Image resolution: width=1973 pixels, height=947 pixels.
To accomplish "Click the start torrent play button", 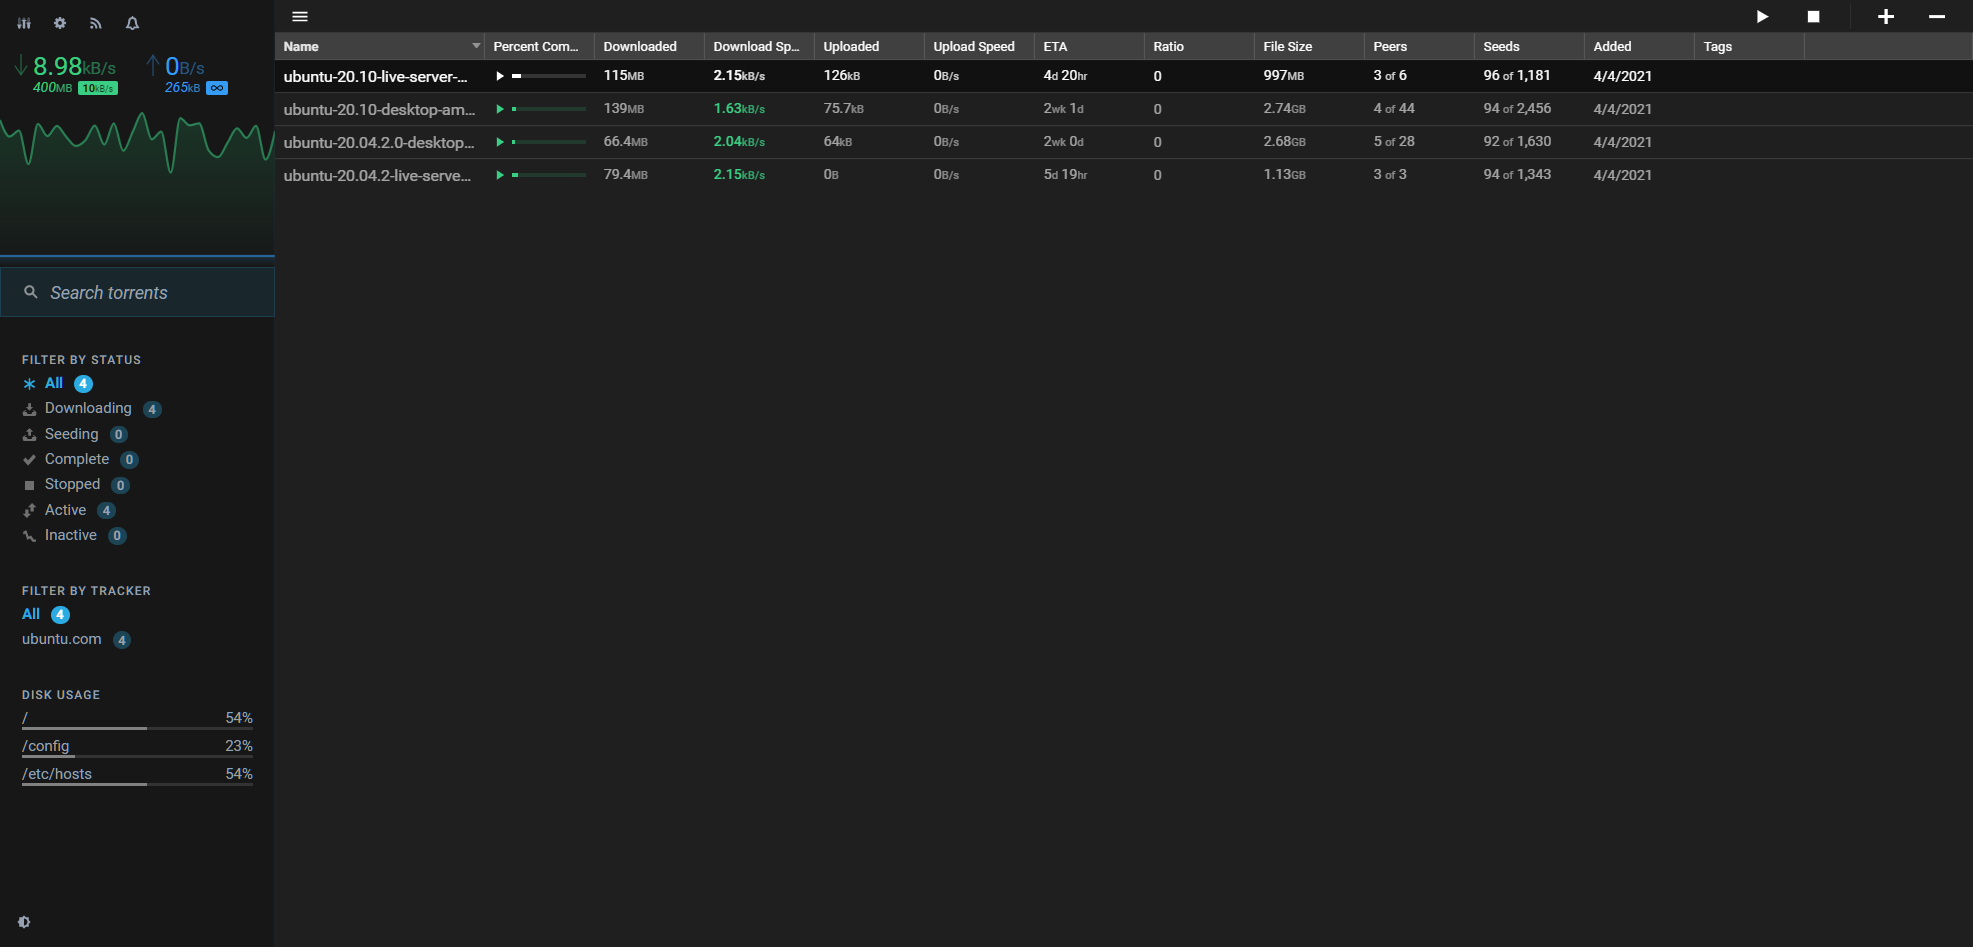I will tap(1762, 17).
